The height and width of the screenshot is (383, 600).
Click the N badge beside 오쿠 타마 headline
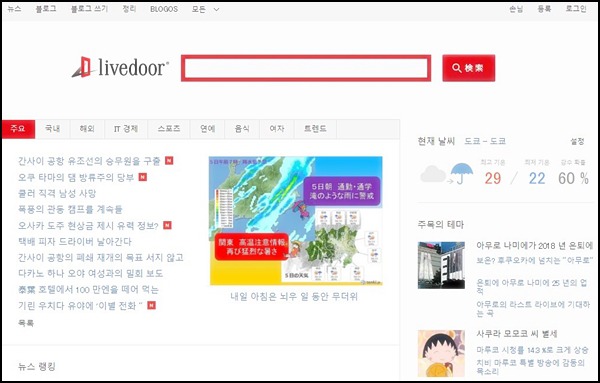[143, 177]
